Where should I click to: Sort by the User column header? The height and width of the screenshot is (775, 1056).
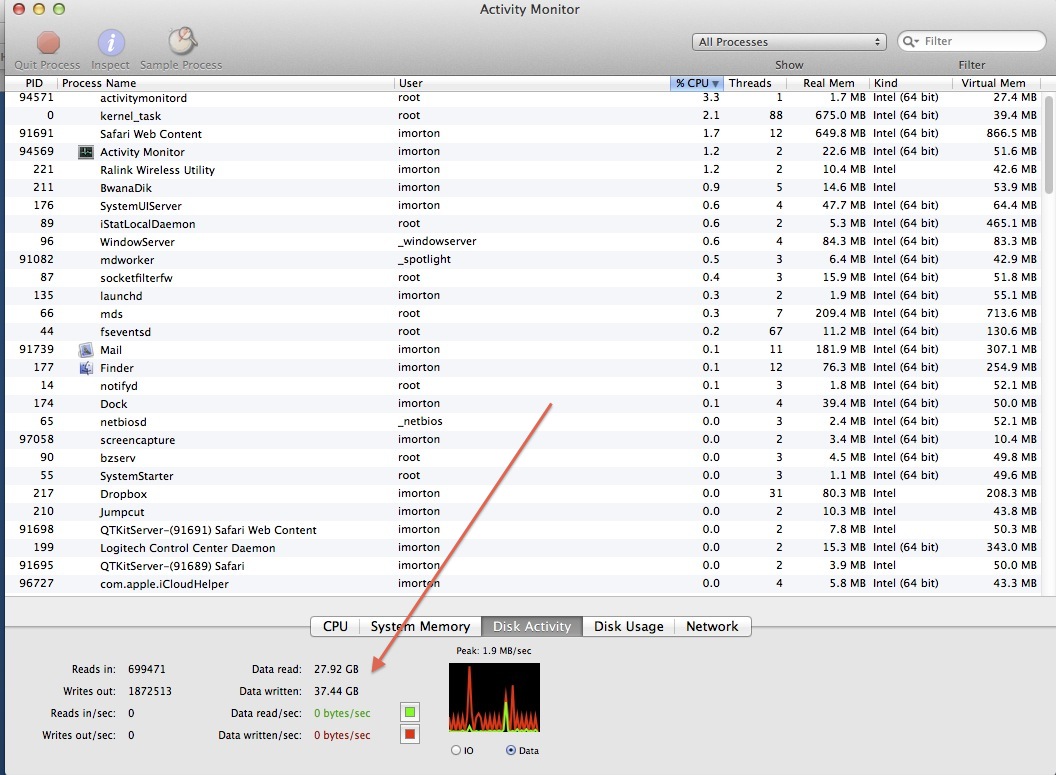(x=532, y=83)
